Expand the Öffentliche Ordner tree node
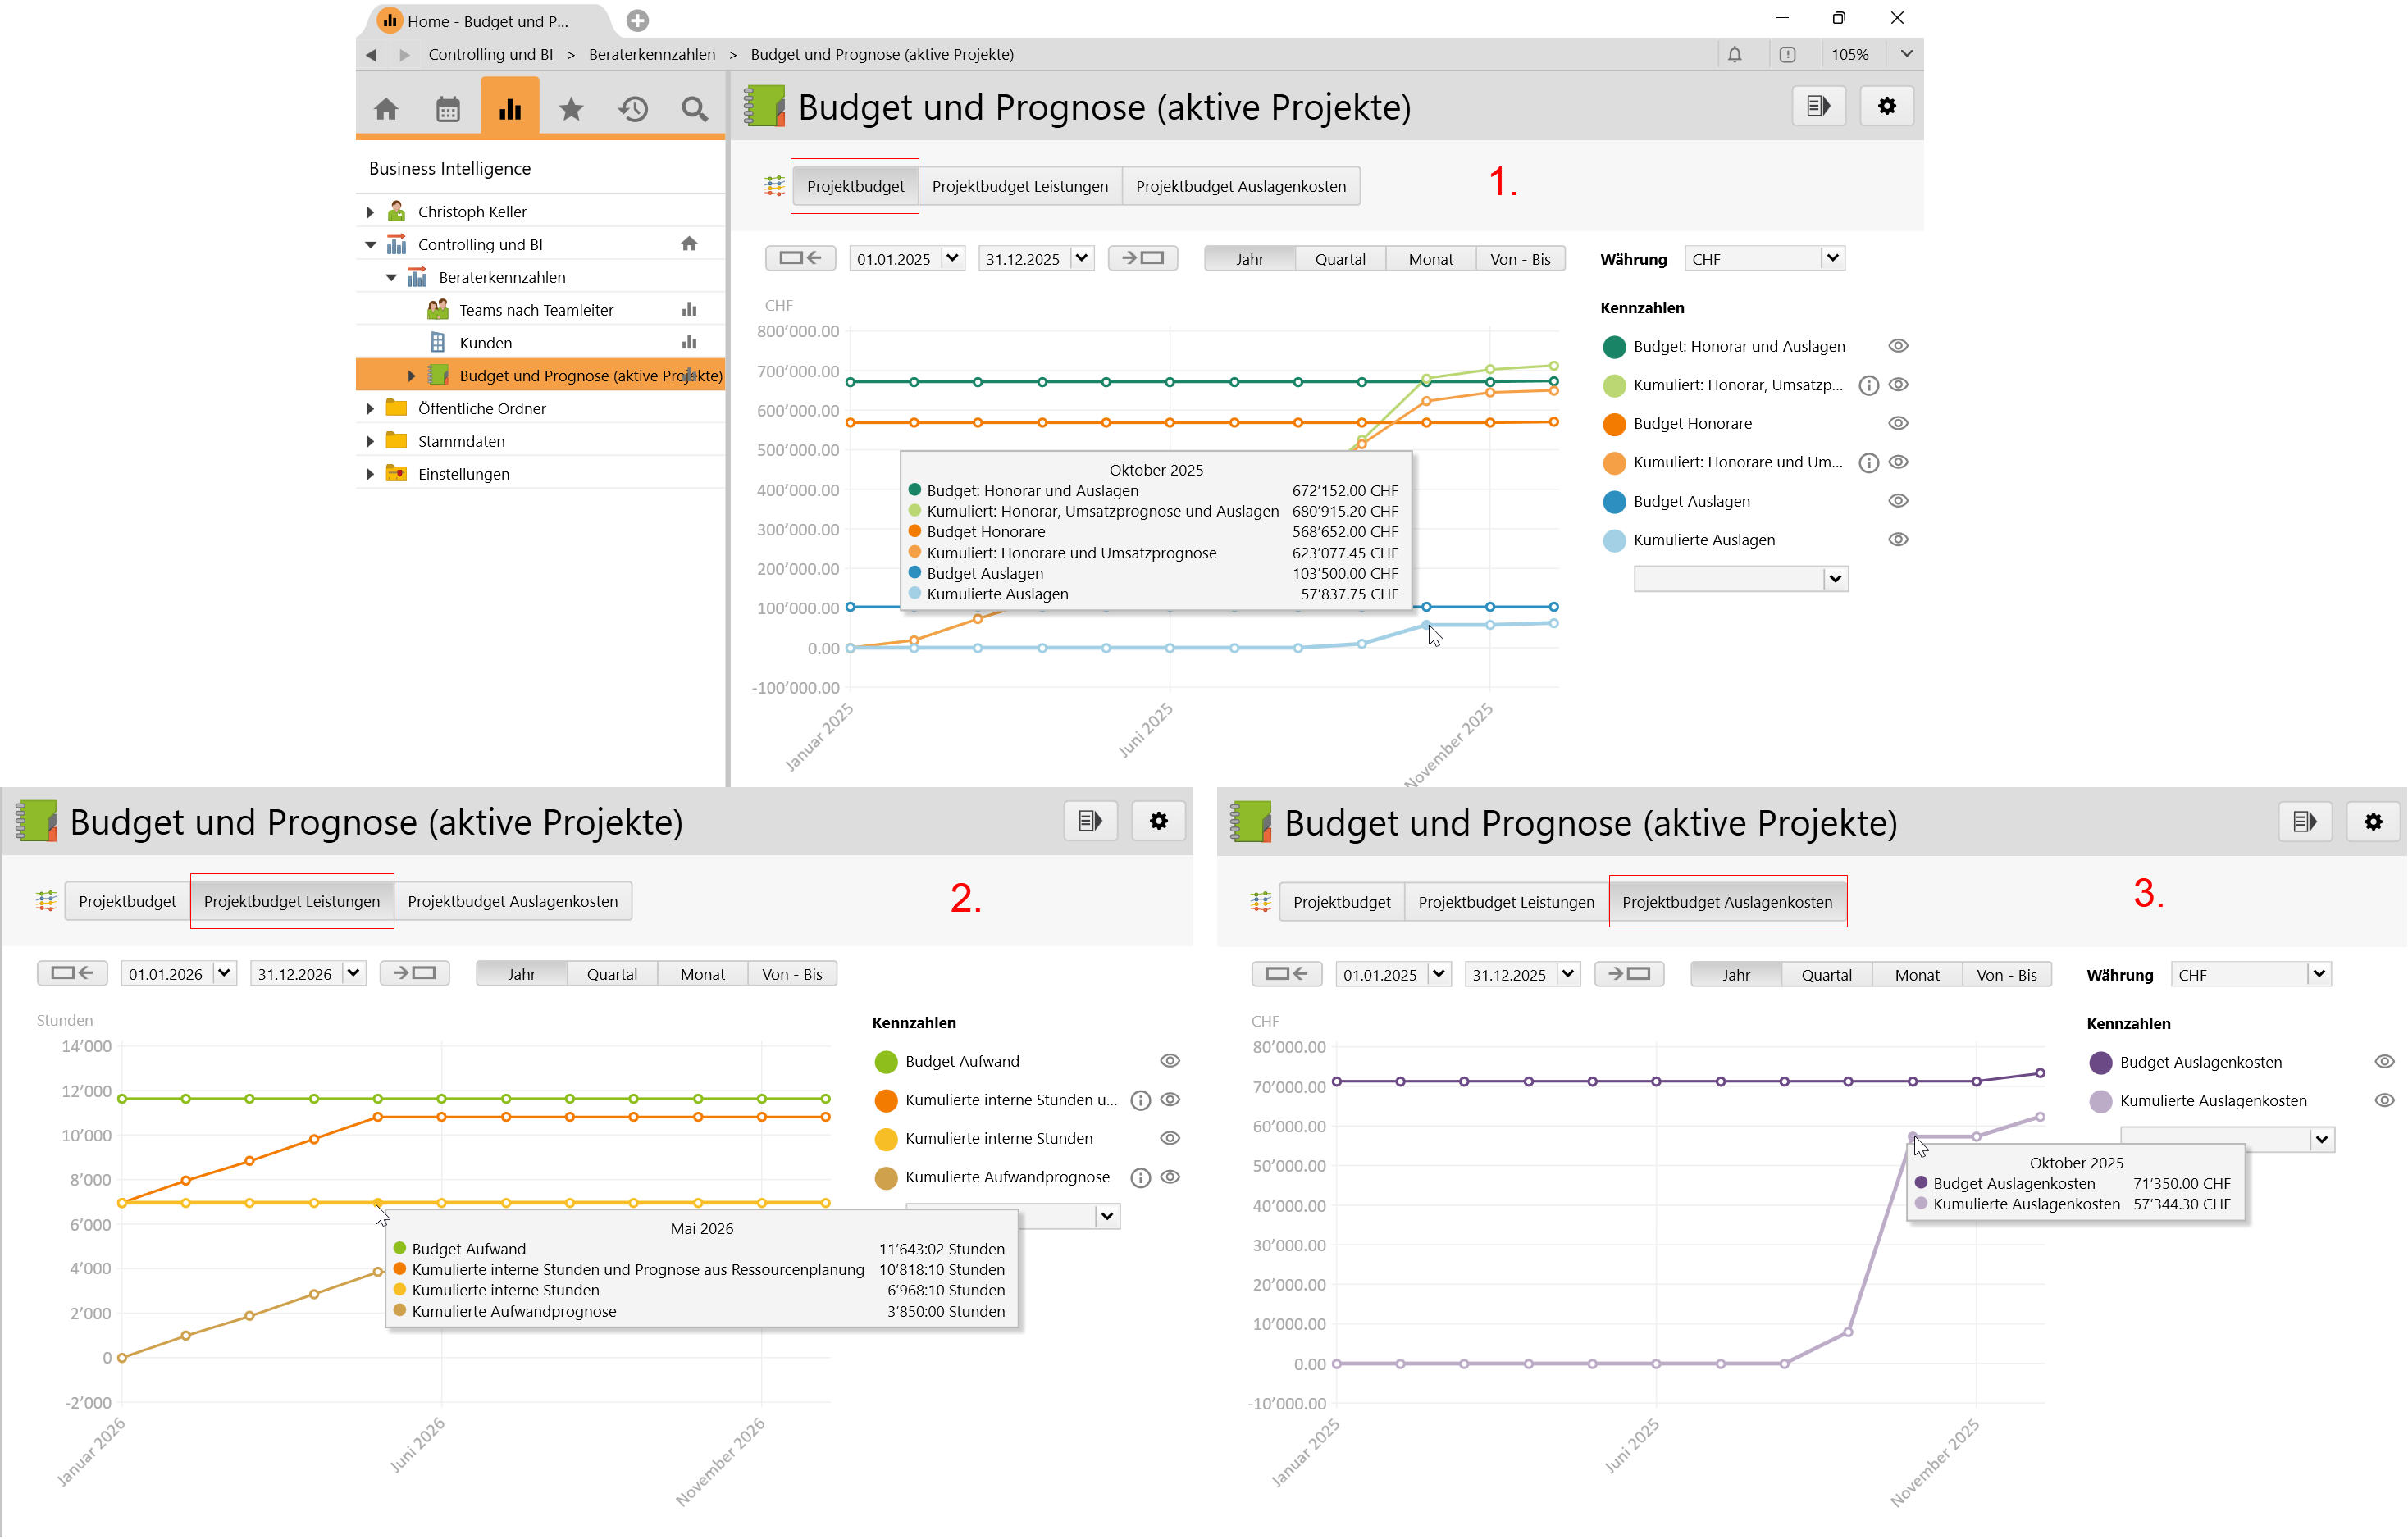This screenshot has height=1539, width=2408. pyautogui.click(x=371, y=408)
